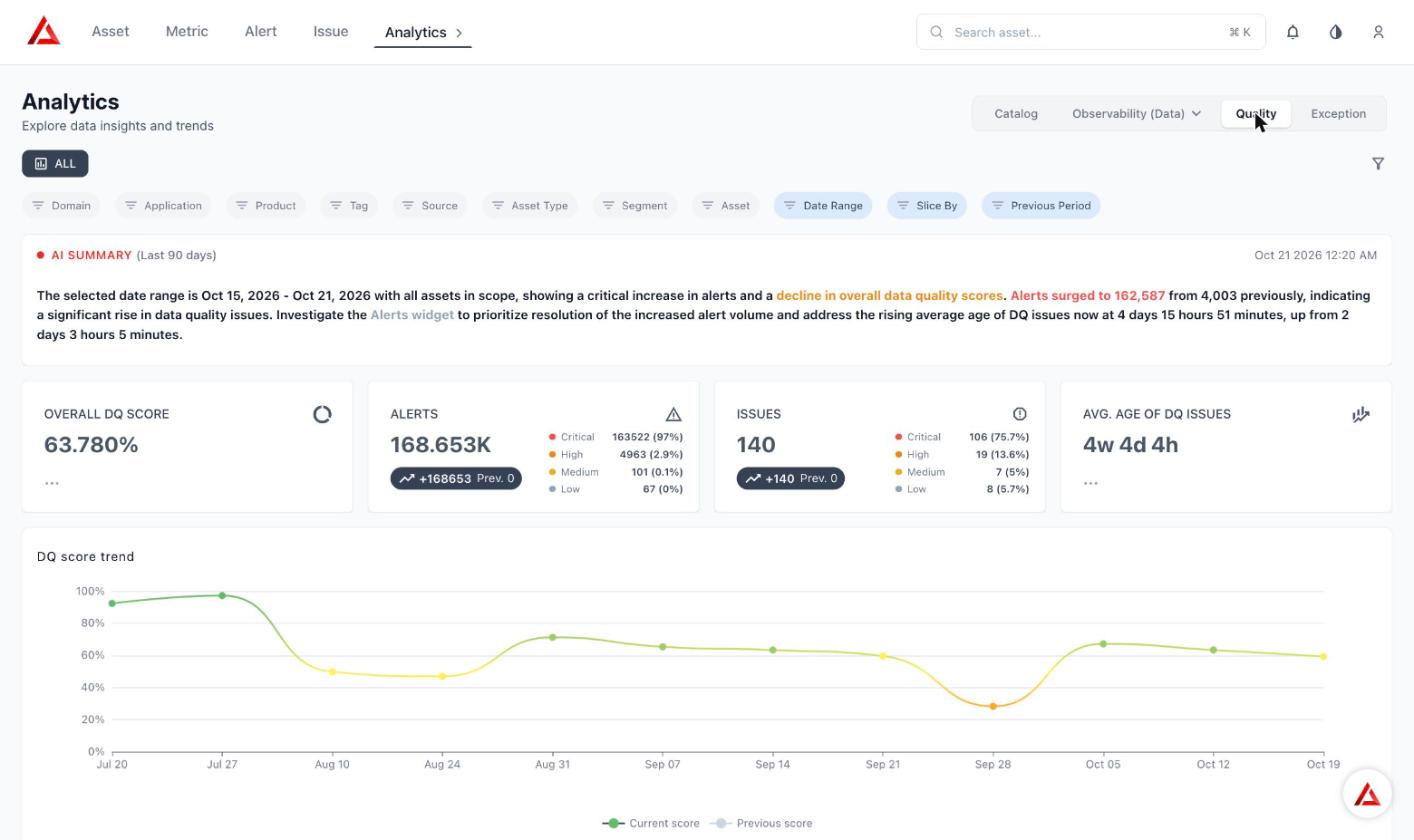Click the ALL dashboard button
This screenshot has height=840, width=1414.
click(x=55, y=163)
